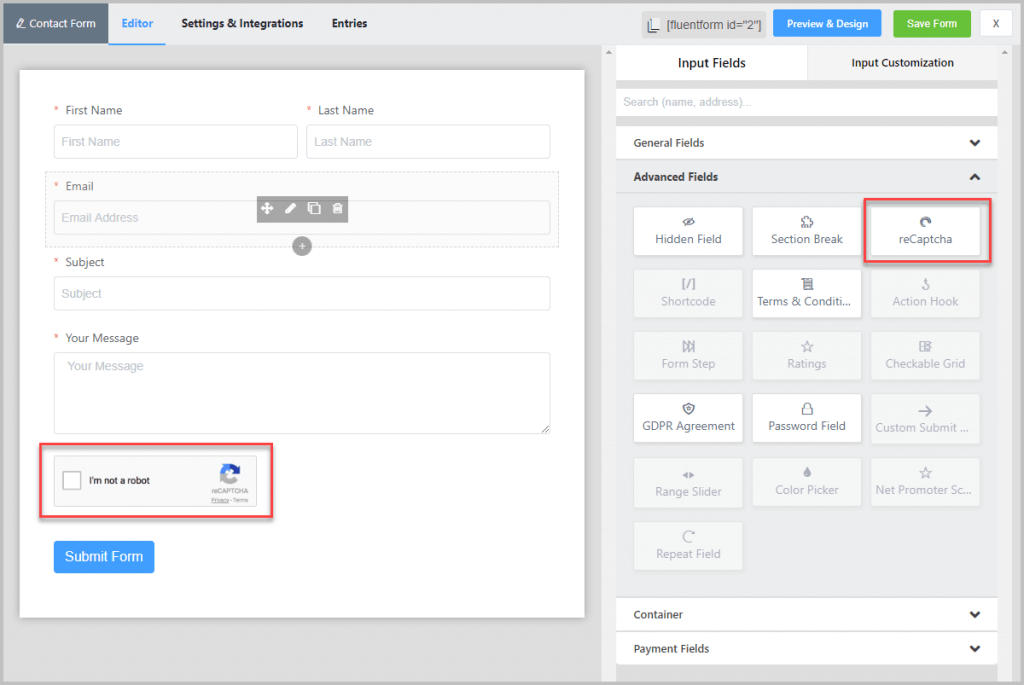
Task: Add an Action Hook field
Action: click(x=925, y=293)
